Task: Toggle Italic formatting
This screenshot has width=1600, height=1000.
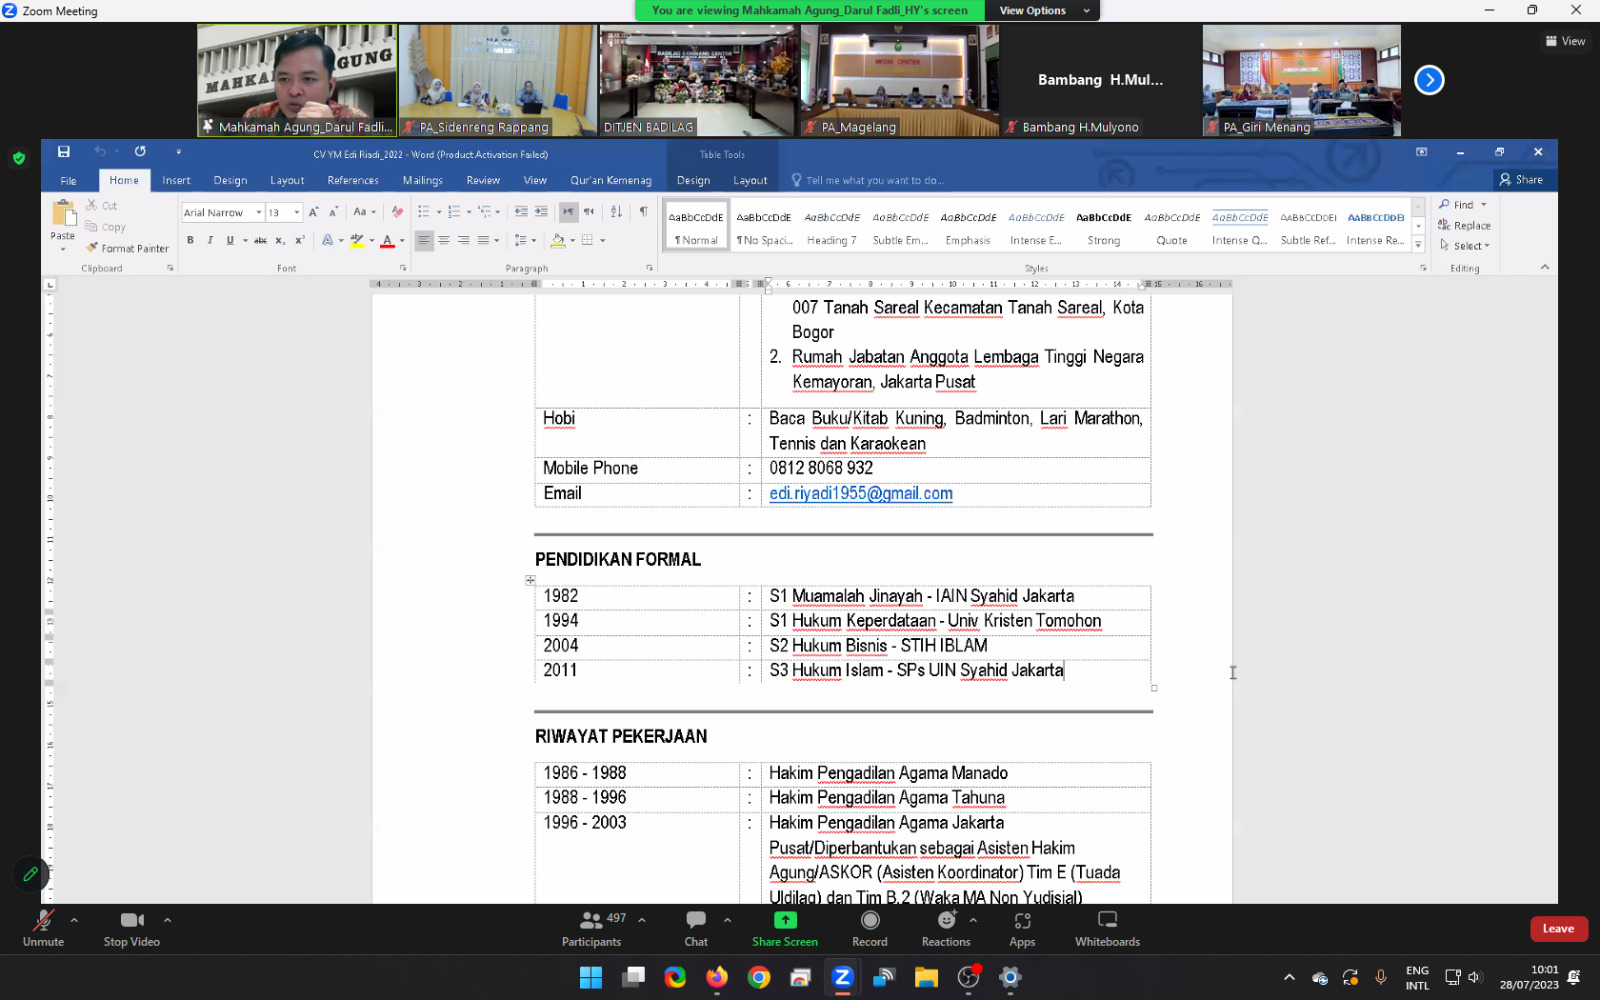Action: tap(210, 240)
